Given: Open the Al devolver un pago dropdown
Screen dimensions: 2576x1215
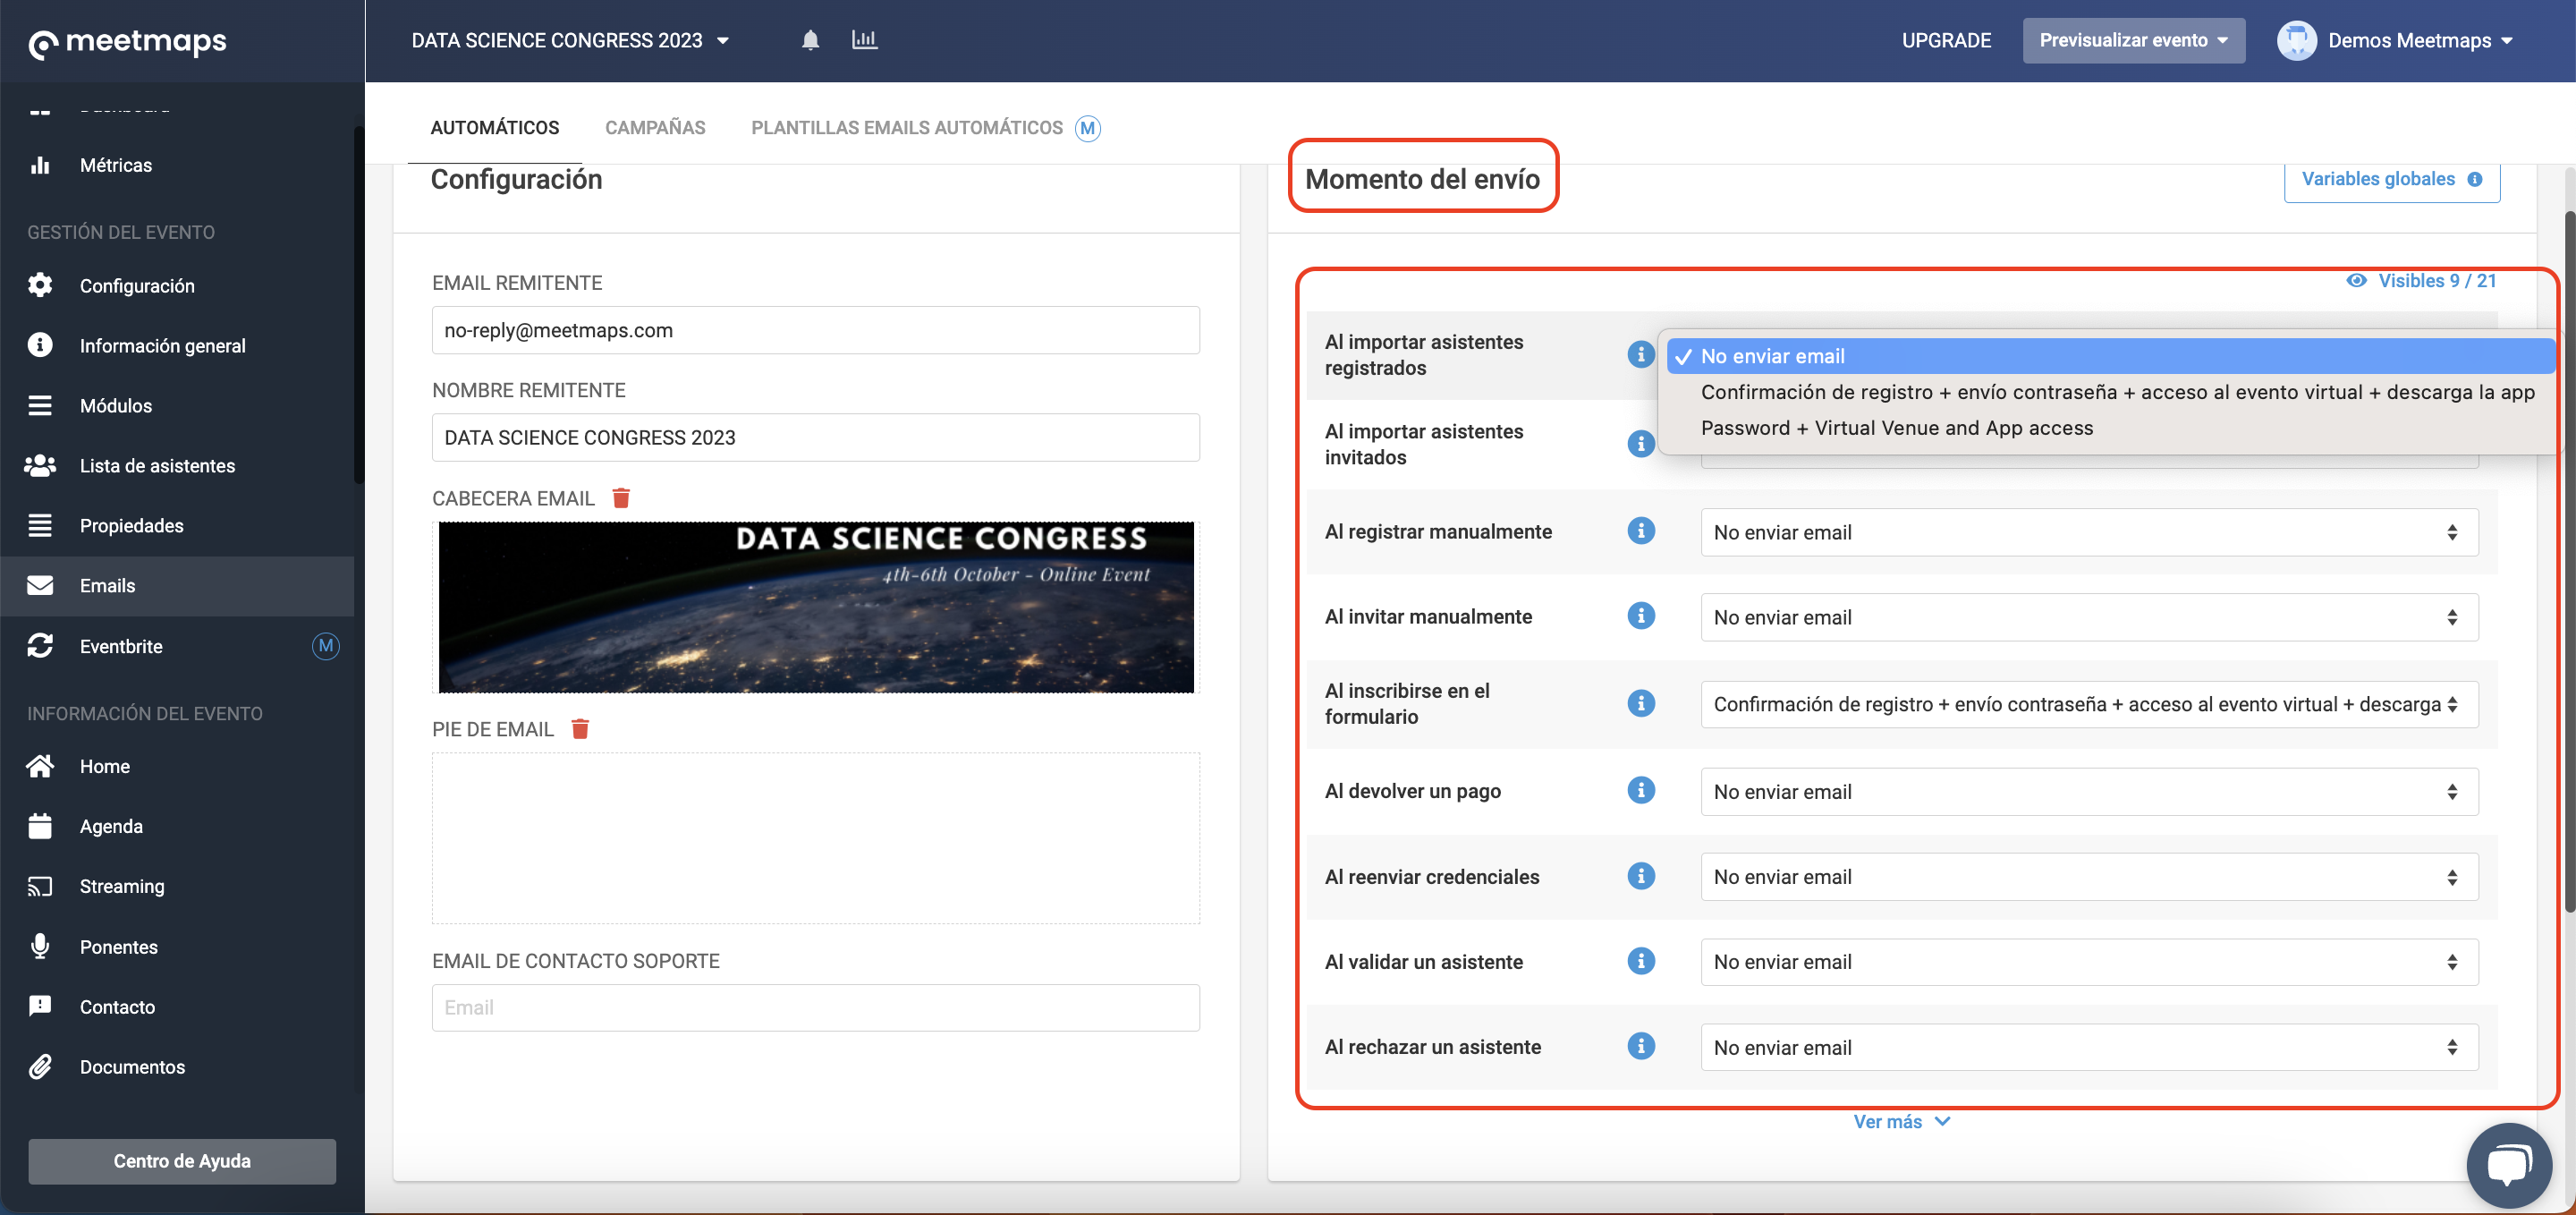Looking at the screenshot, I should point(2089,791).
